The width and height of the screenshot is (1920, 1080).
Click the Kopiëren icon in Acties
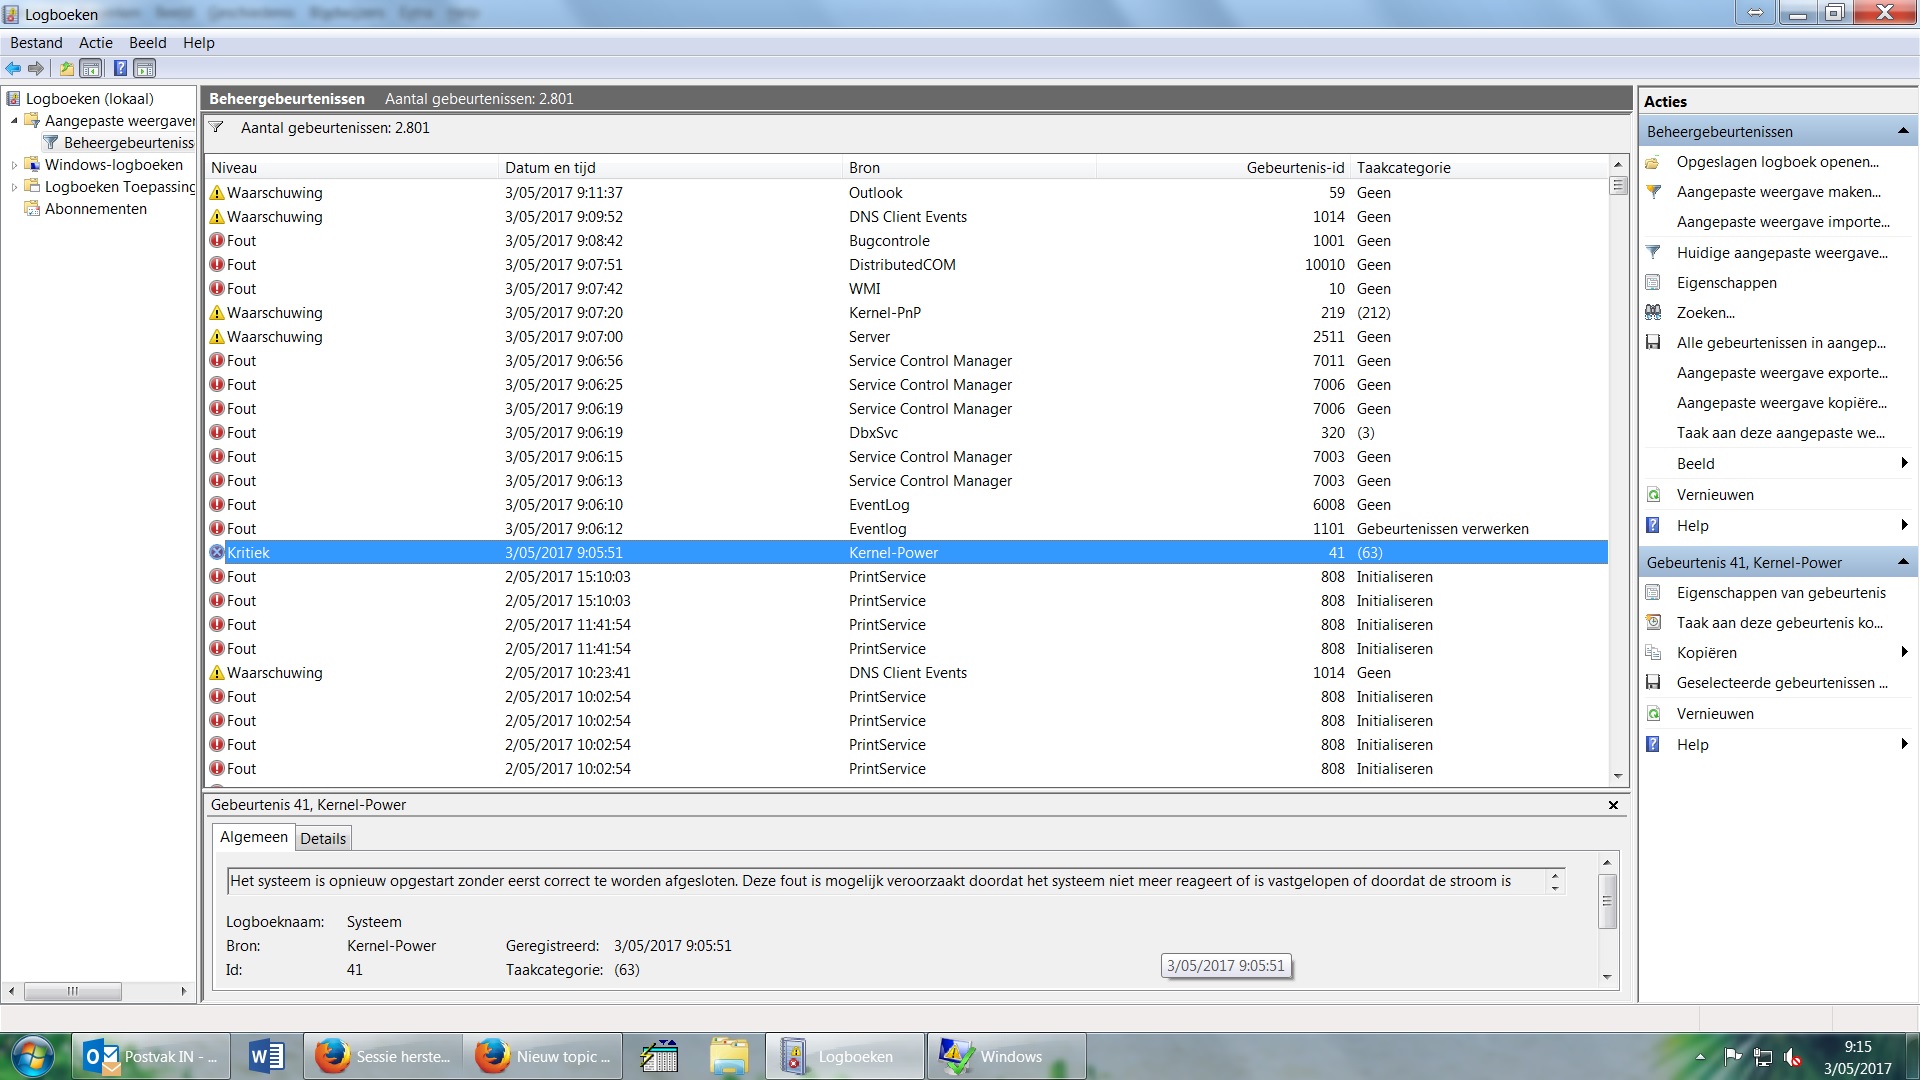coord(1653,652)
